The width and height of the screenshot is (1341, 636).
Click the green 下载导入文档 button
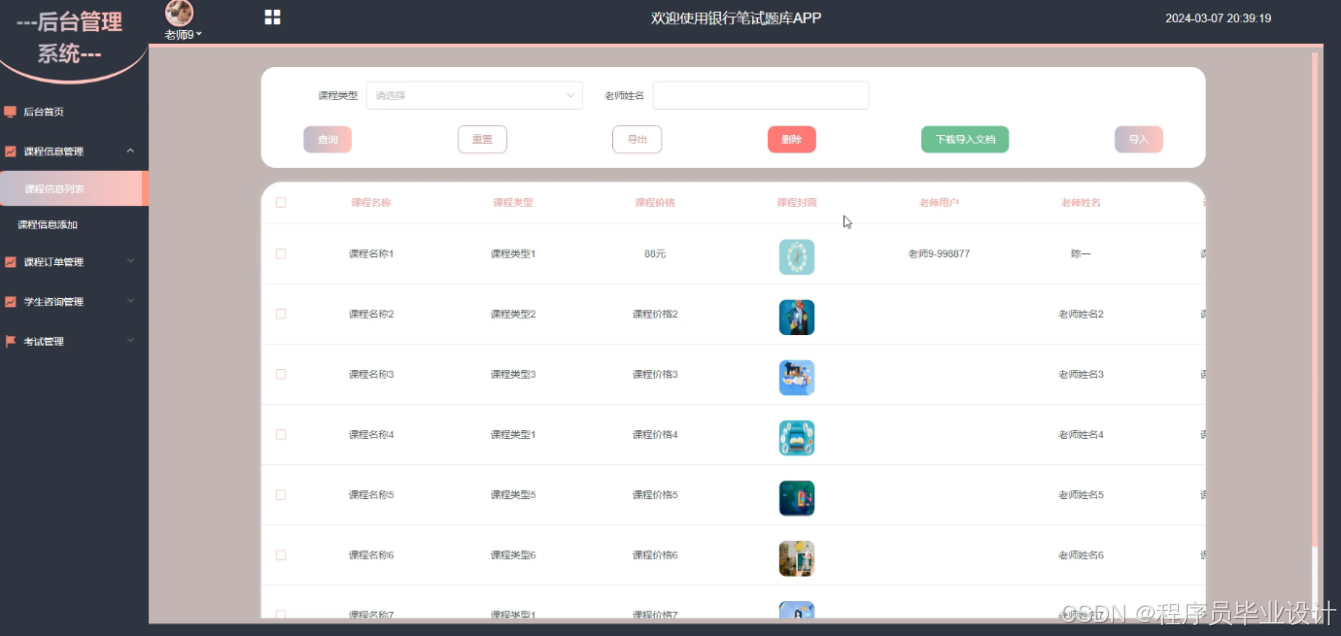[x=964, y=139]
